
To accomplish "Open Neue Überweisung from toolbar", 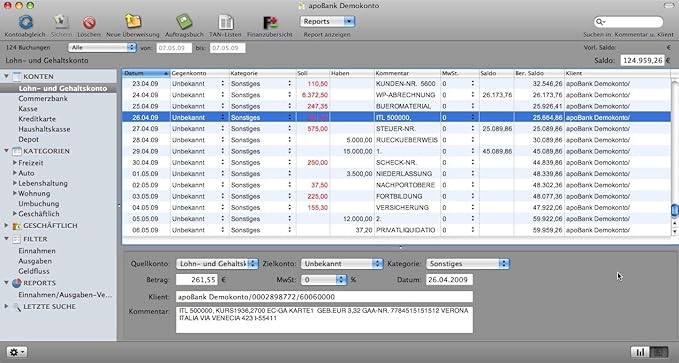I will point(133,21).
